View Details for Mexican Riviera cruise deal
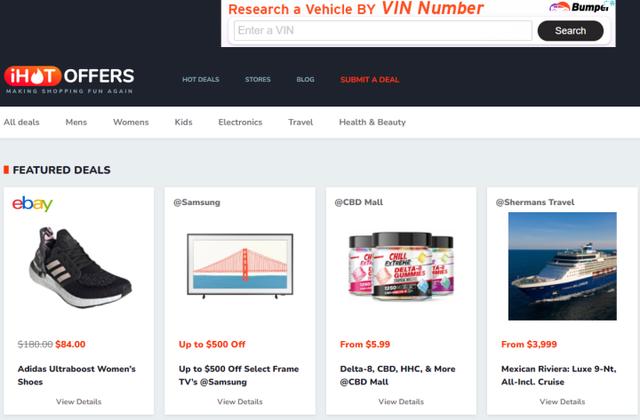Image resolution: width=640 pixels, height=420 pixels. pyautogui.click(x=562, y=402)
